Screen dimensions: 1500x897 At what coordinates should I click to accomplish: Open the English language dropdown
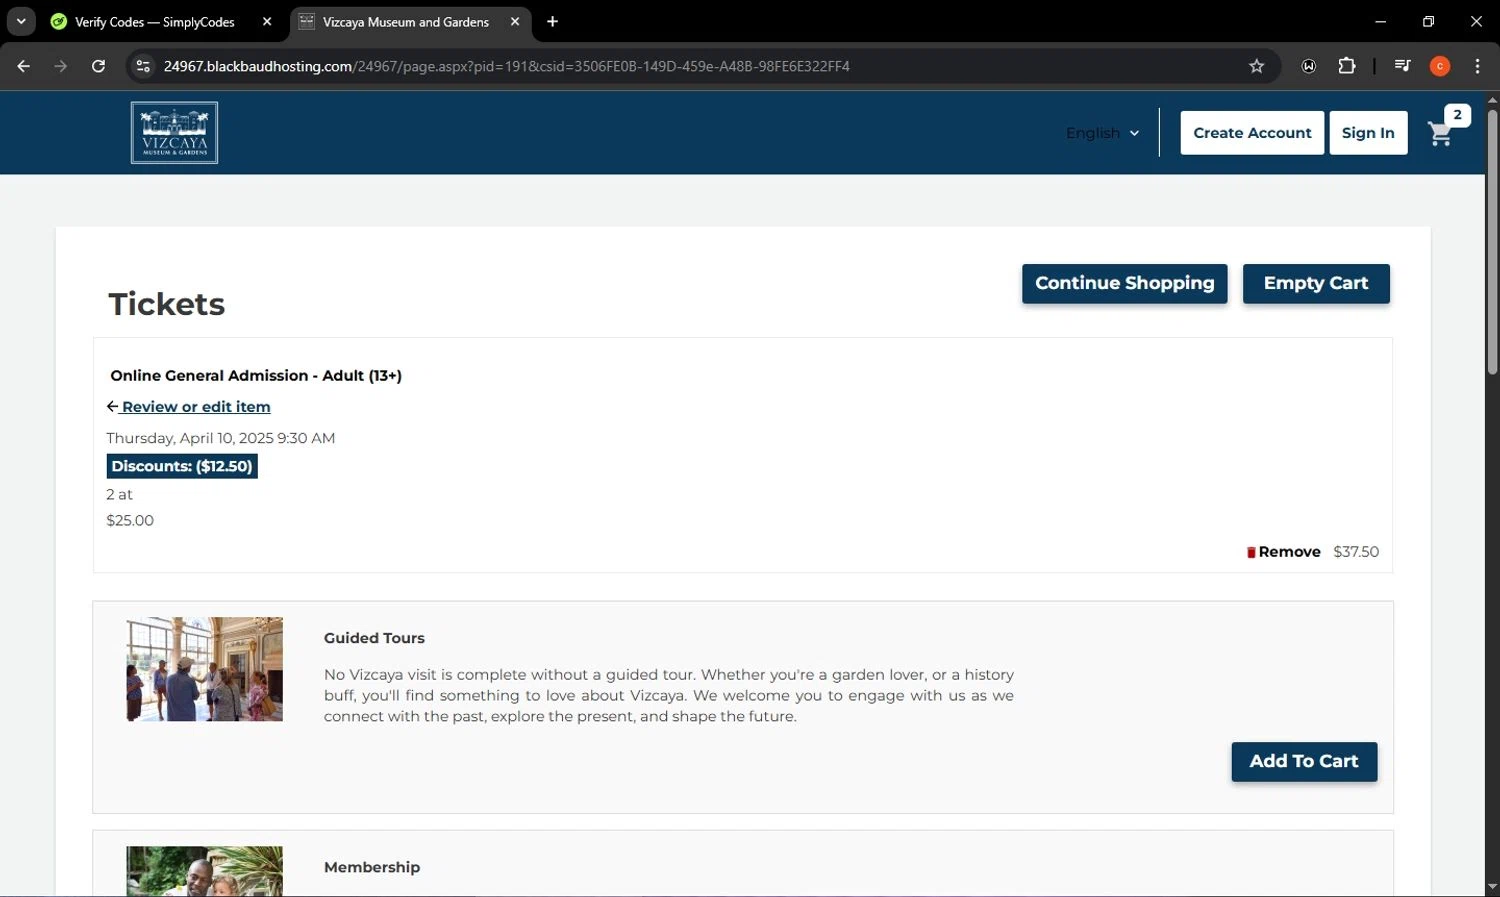[1102, 133]
